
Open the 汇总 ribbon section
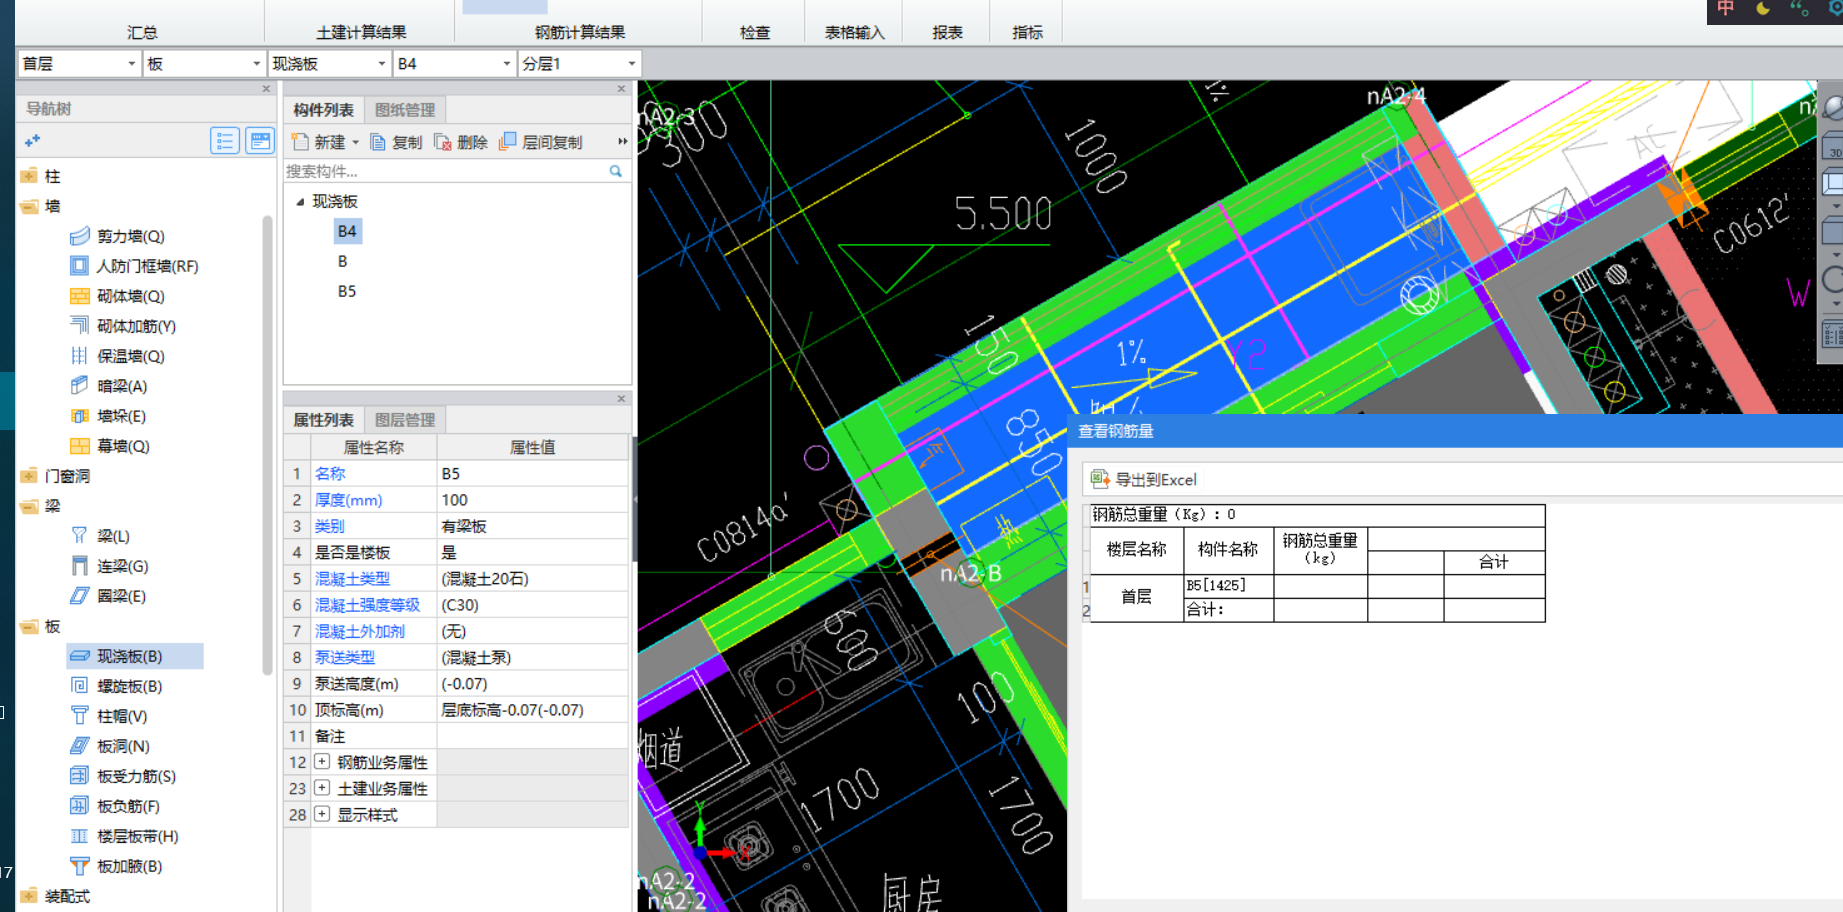pos(142,32)
